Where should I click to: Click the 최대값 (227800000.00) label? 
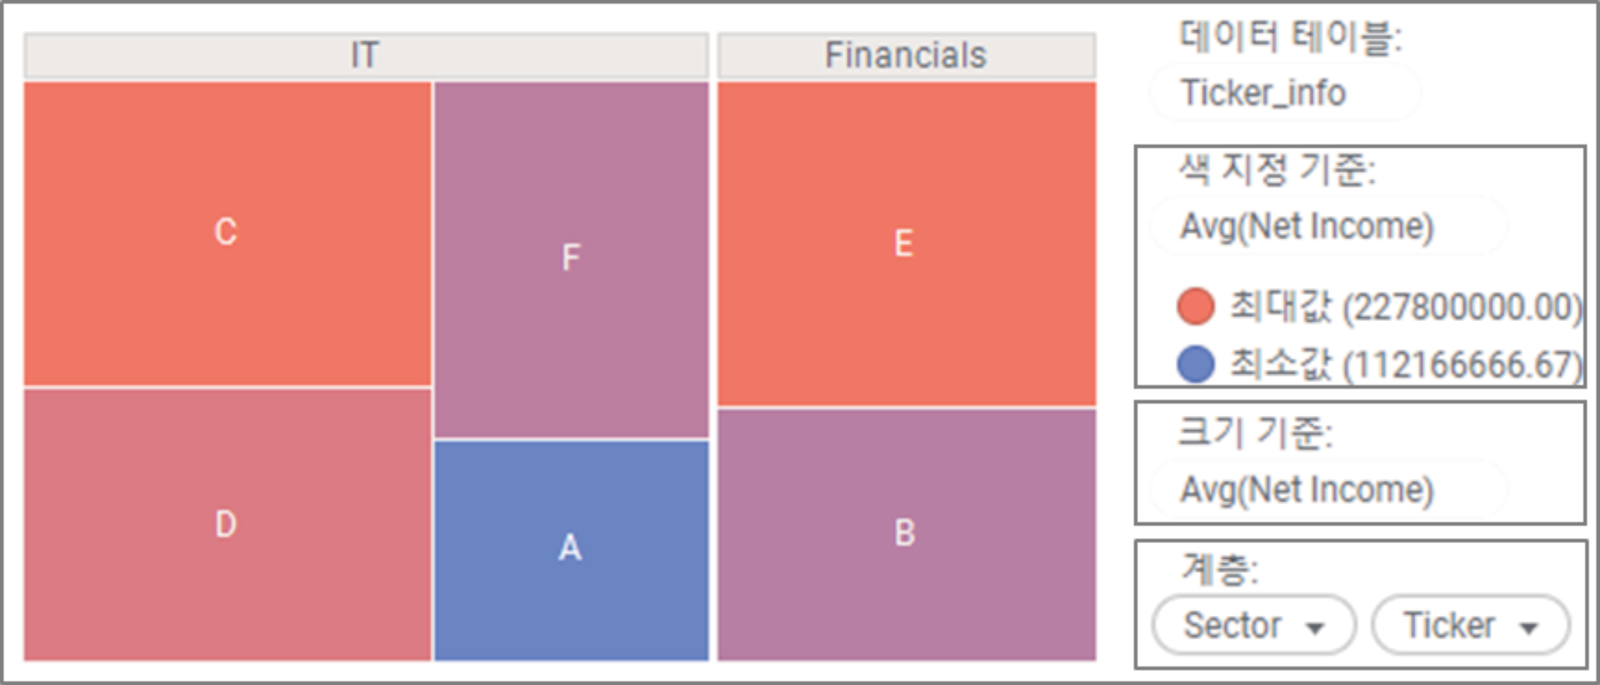(1406, 306)
